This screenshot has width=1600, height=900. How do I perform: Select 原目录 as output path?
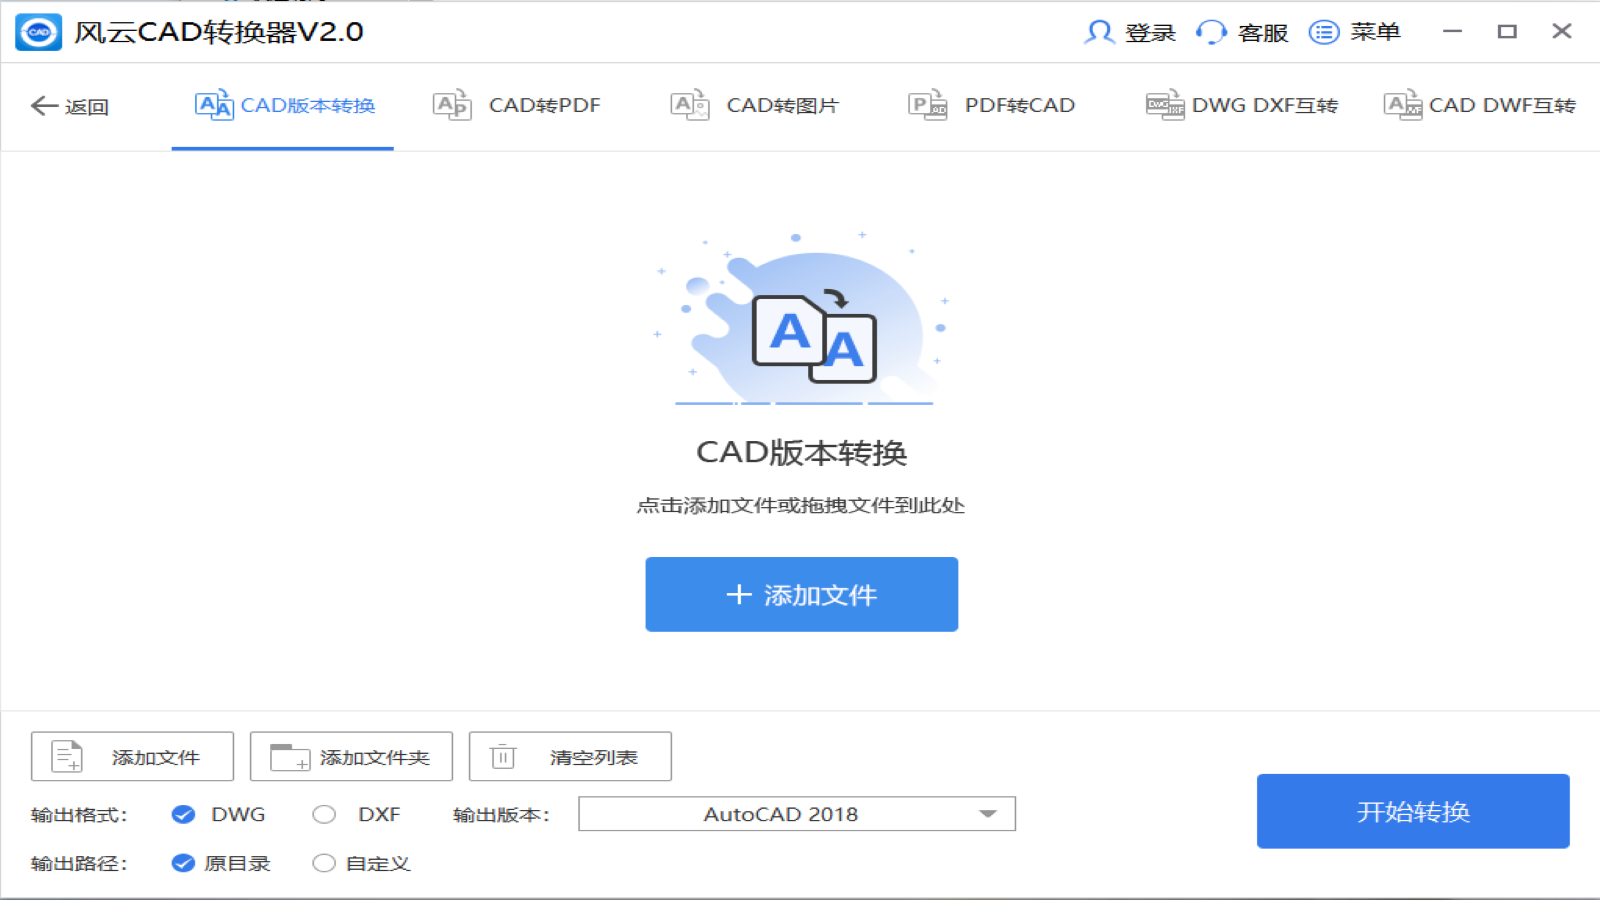coord(183,863)
